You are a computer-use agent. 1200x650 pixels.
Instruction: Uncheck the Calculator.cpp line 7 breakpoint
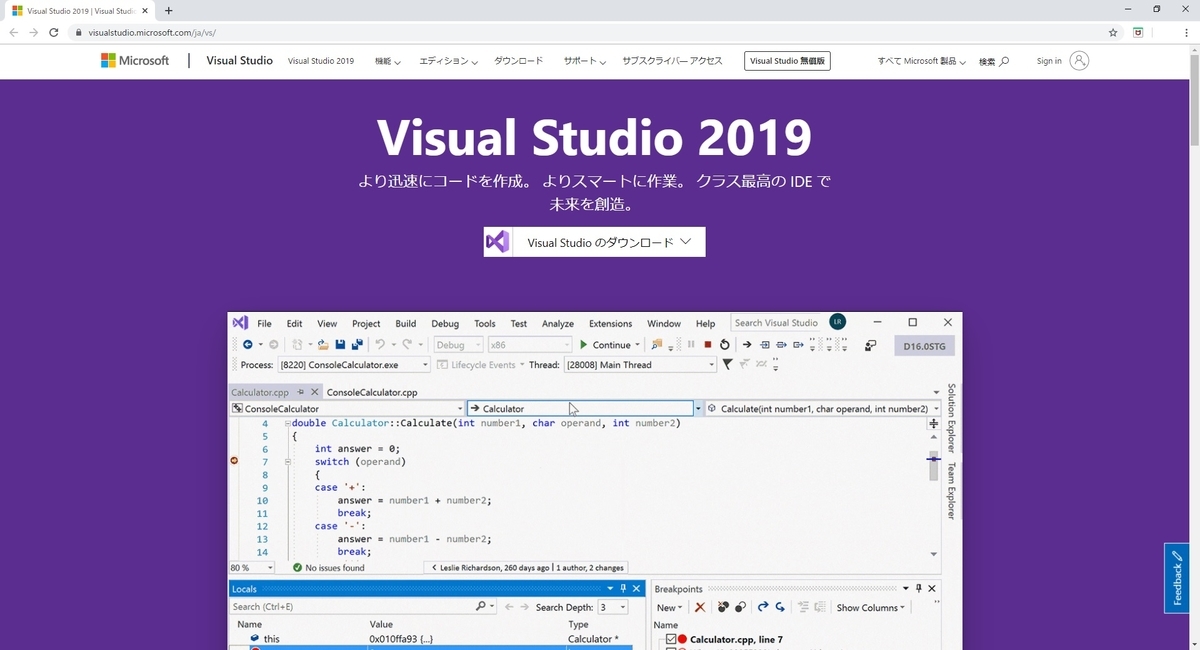pyautogui.click(x=673, y=638)
